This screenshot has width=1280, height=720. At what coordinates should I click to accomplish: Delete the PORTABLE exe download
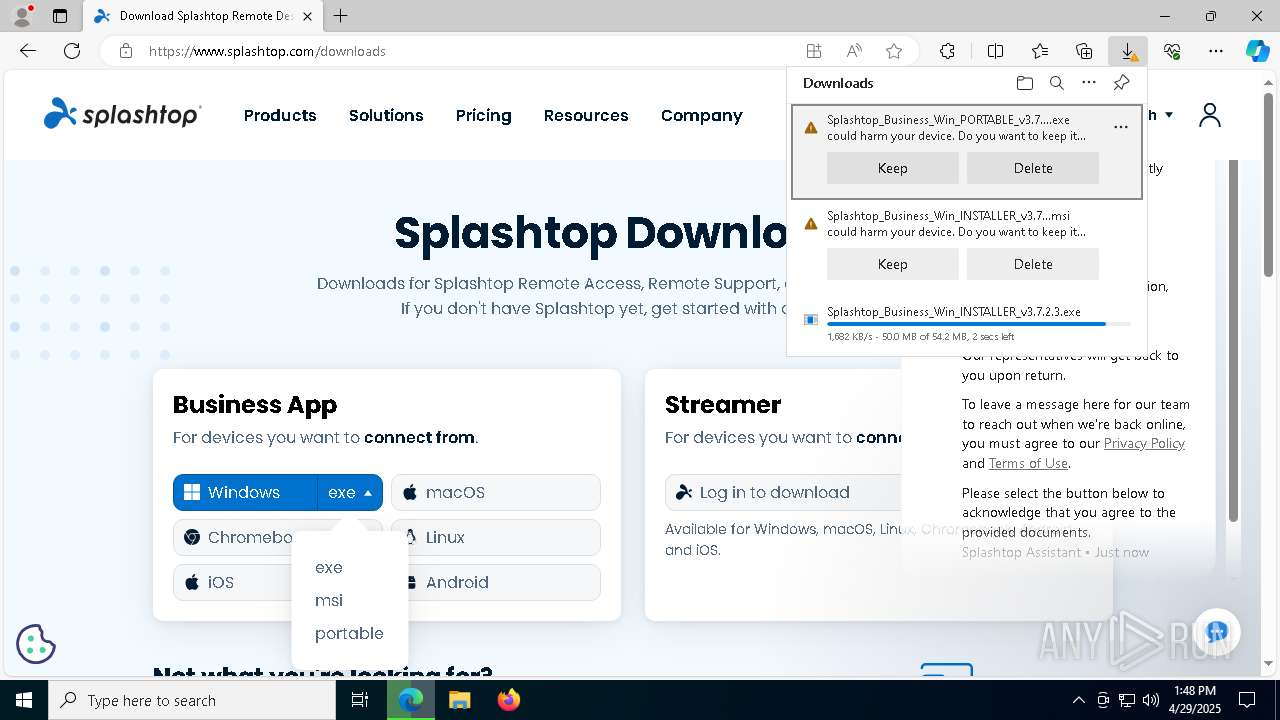(1033, 168)
